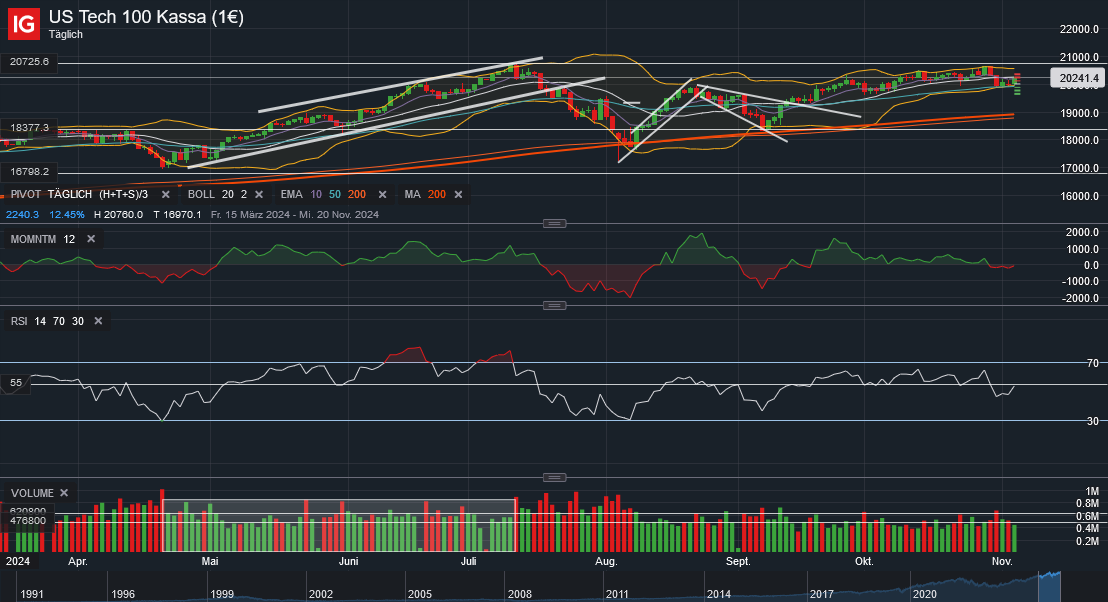Click the Aug. date axis label
The image size is (1108, 602).
click(606, 561)
